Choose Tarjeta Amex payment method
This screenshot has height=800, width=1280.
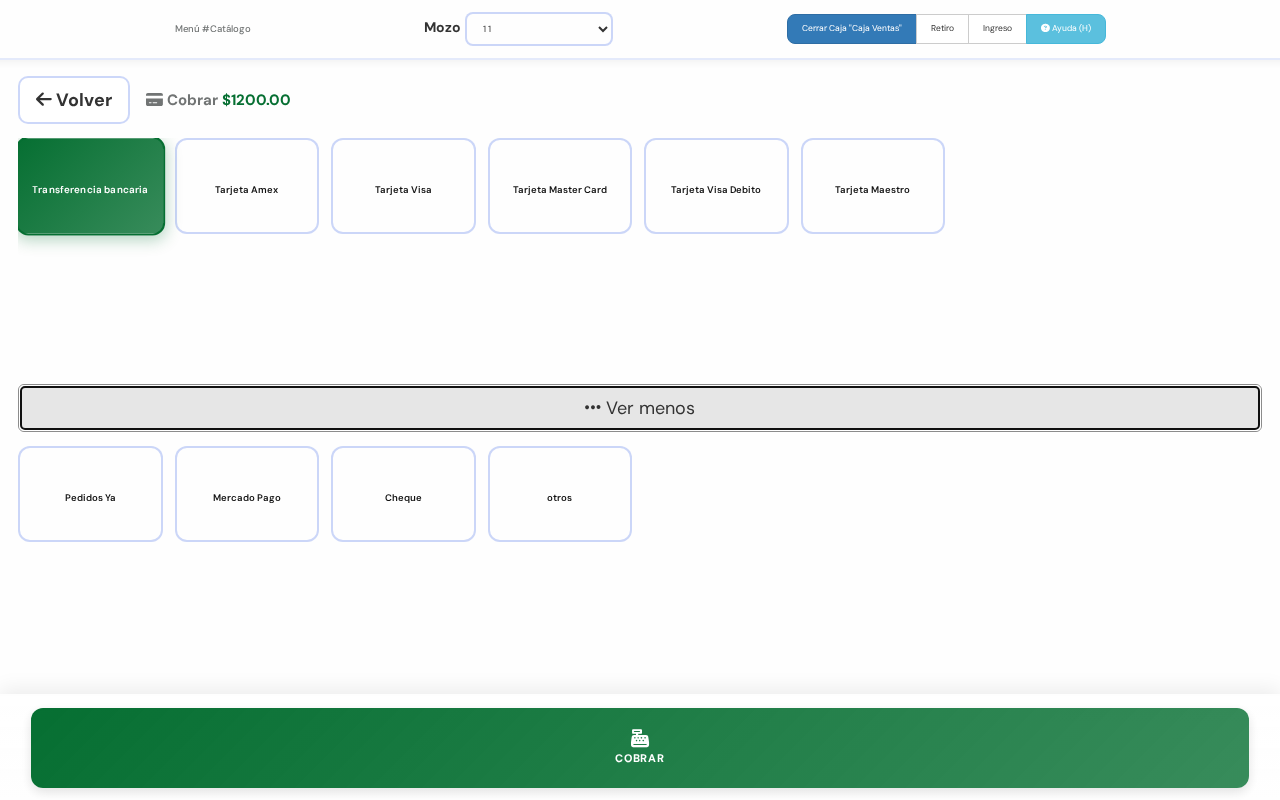pos(247,186)
